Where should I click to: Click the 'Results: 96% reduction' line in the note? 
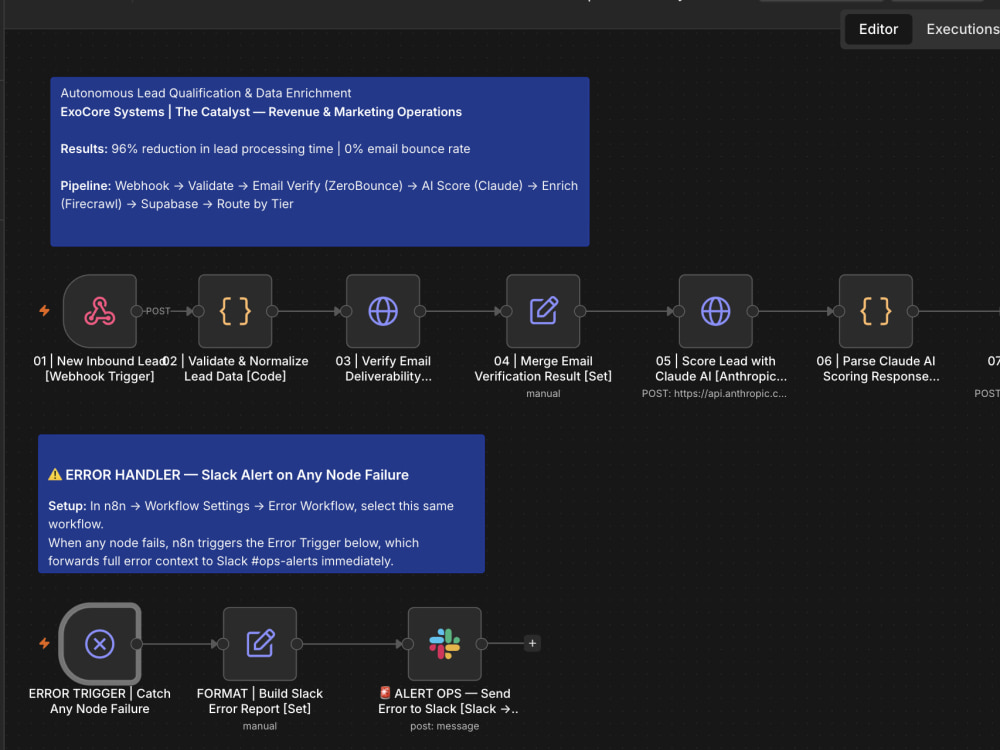pyautogui.click(x=265, y=149)
